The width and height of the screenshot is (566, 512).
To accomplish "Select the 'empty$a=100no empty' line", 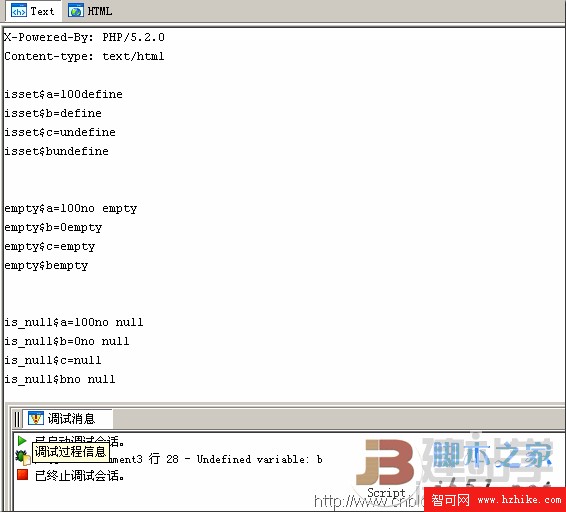I will point(71,209).
